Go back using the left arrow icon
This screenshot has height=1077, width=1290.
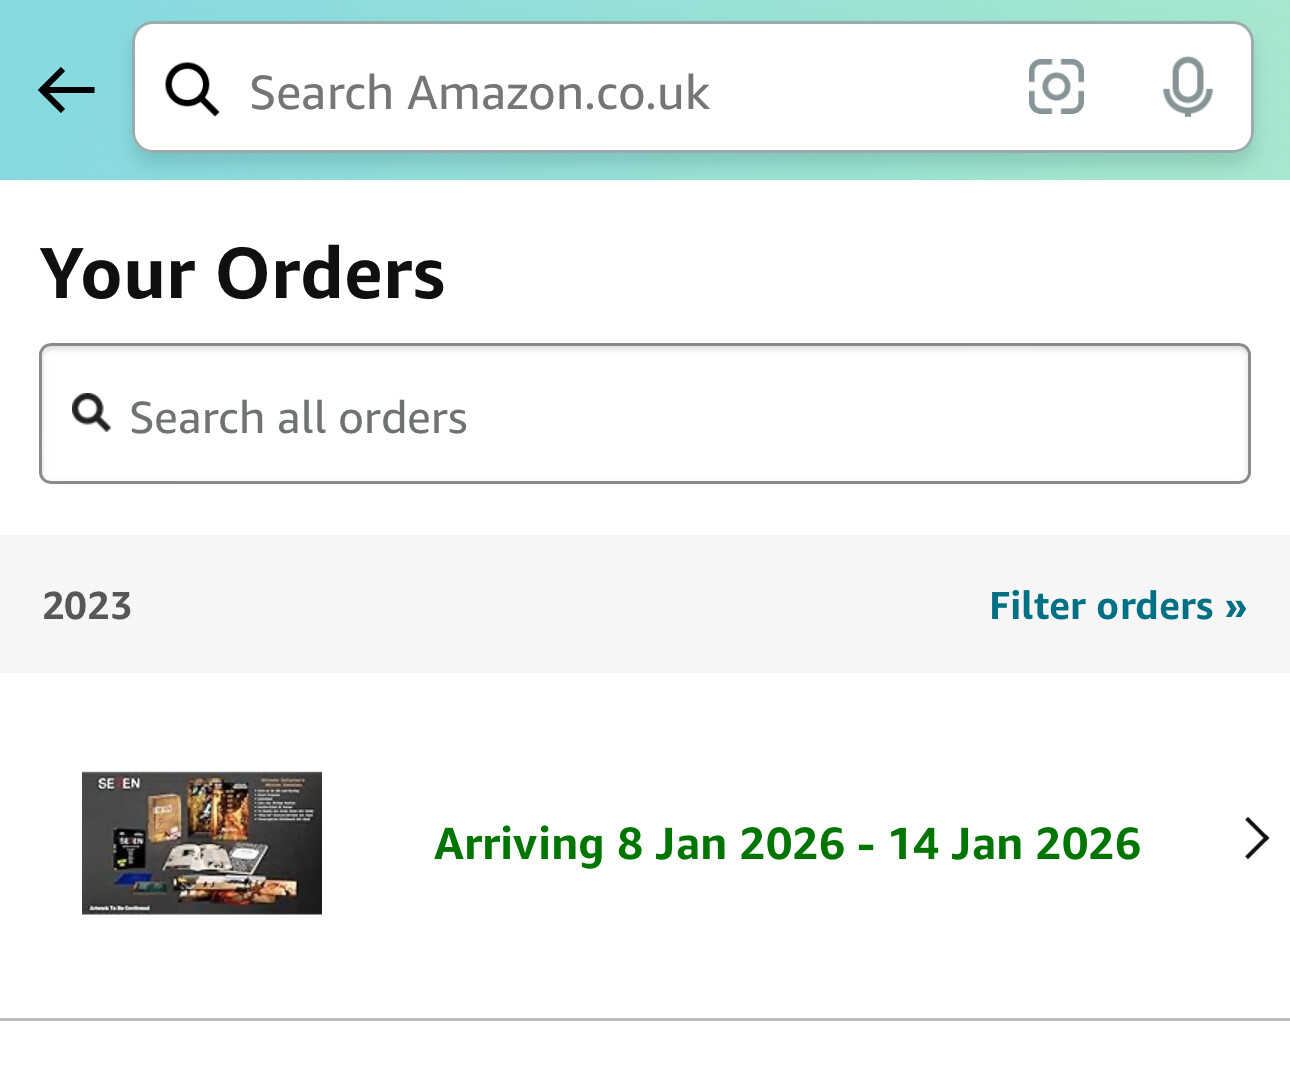(x=66, y=90)
